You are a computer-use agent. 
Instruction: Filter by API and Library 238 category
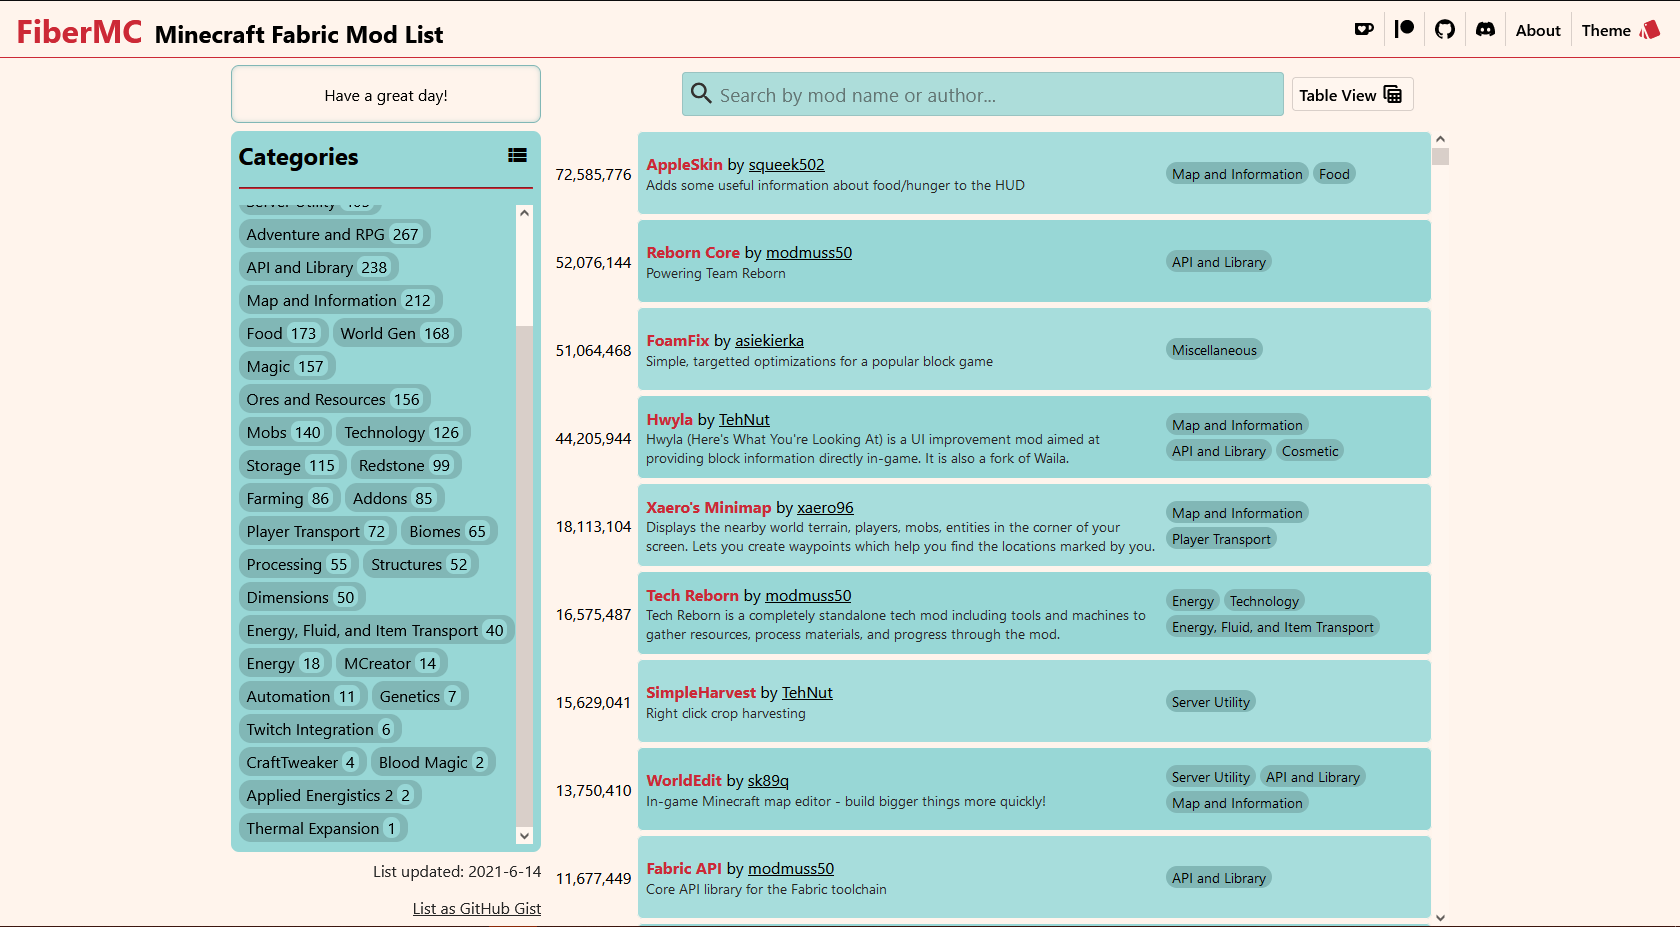pyautogui.click(x=317, y=267)
